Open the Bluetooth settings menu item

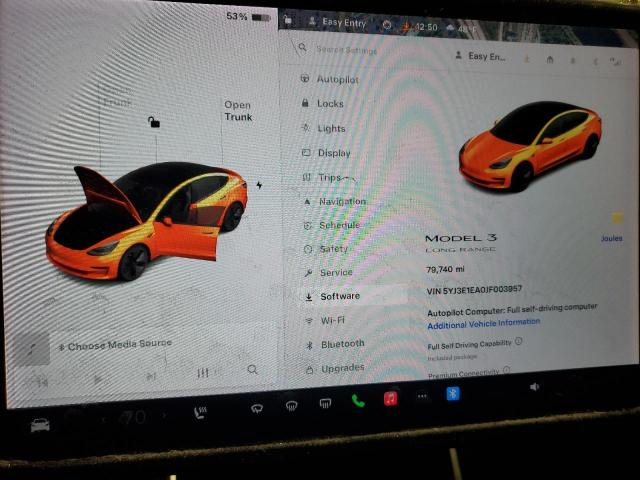pos(335,344)
